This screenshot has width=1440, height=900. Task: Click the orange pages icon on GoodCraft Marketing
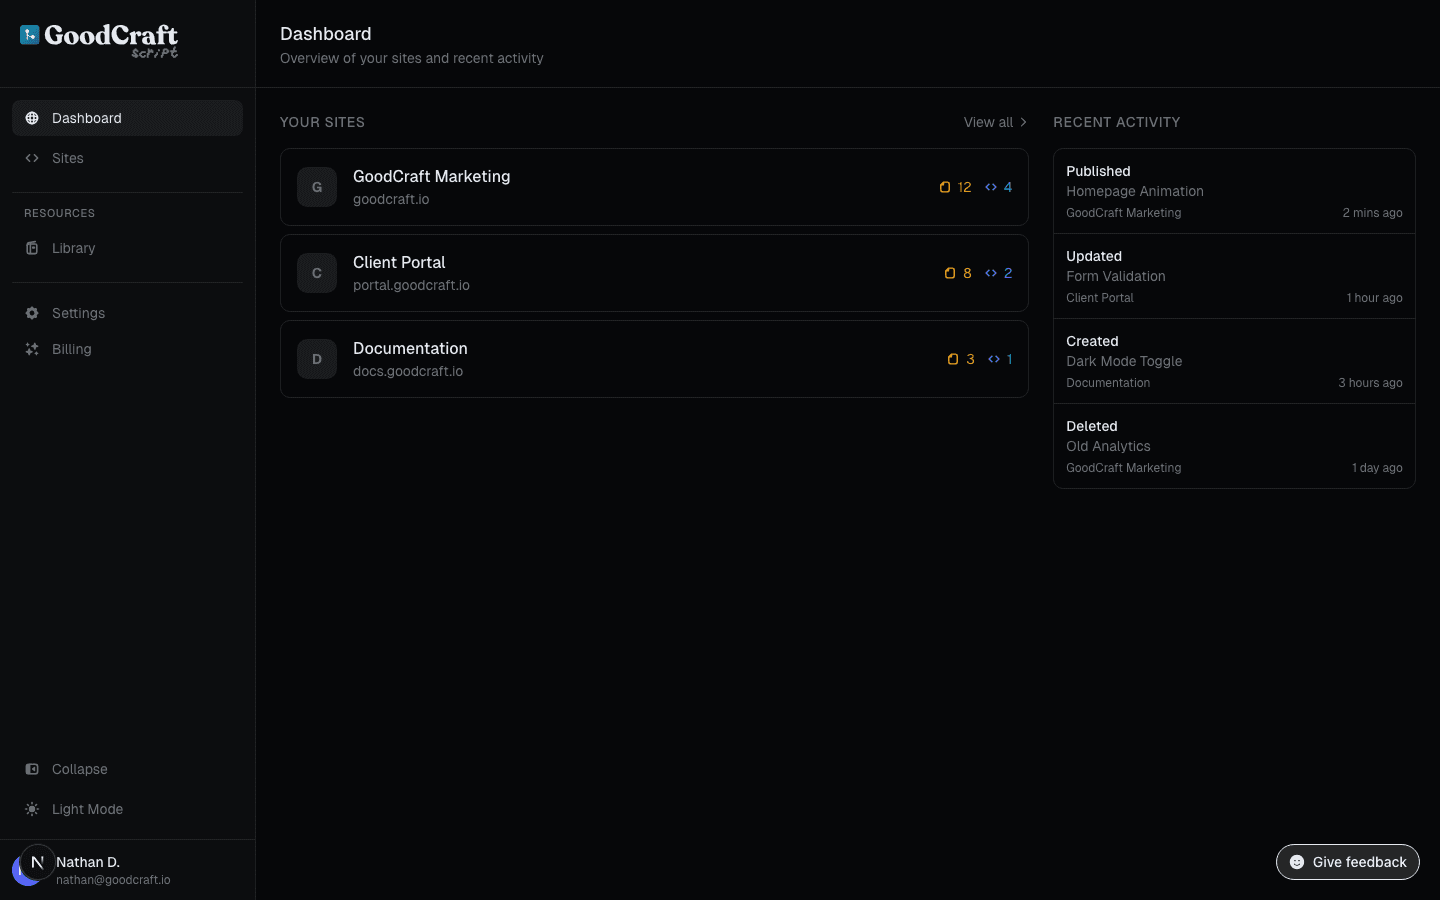tap(945, 186)
